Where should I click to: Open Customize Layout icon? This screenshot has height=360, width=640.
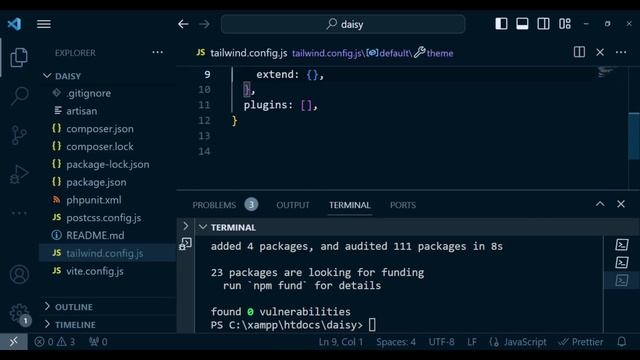coord(565,24)
